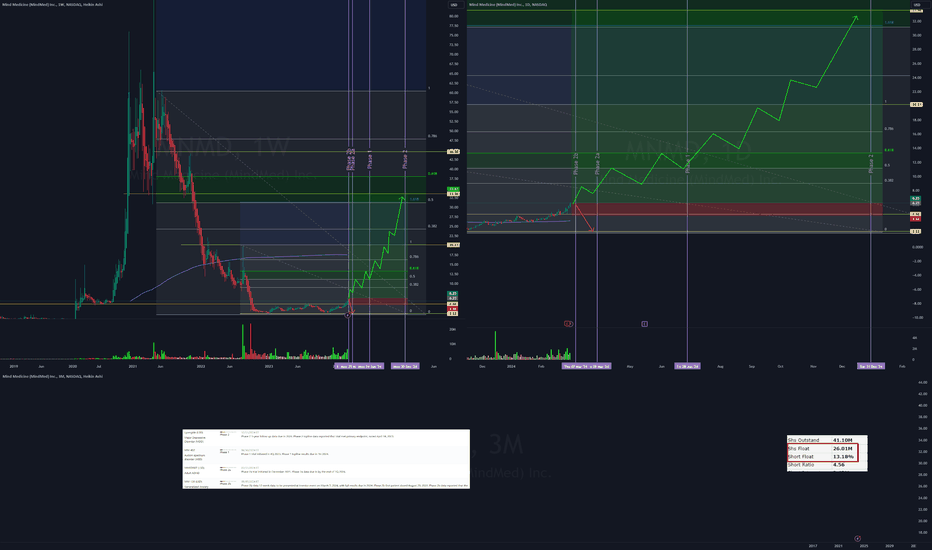Click the weekly chart title with Heikin Ashi
This screenshot has width=932, height=550.
(x=52, y=5)
